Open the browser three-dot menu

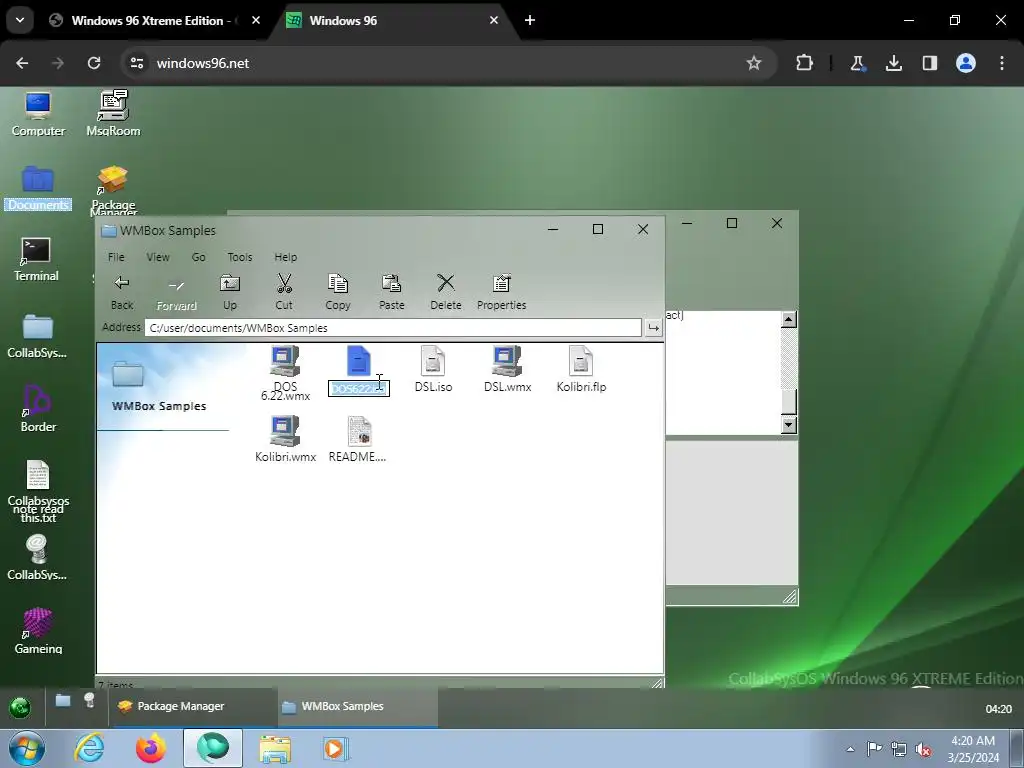click(x=1002, y=63)
